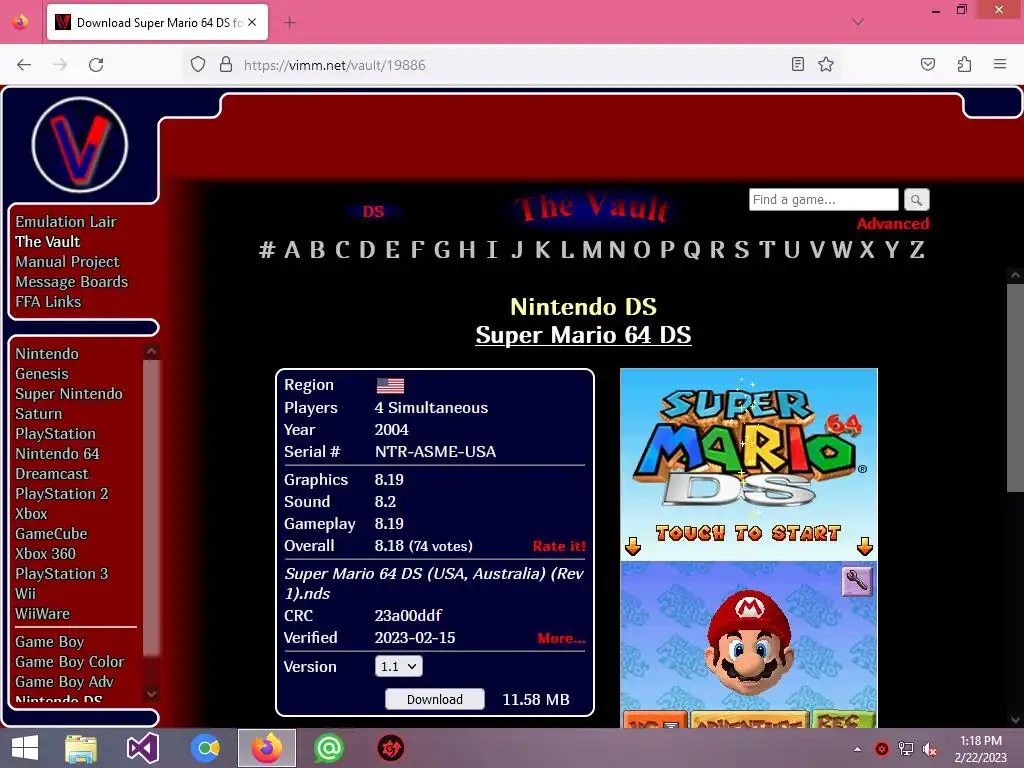The image size is (1024, 768).
Task: Open the extensions puzzle icon
Action: click(964, 64)
